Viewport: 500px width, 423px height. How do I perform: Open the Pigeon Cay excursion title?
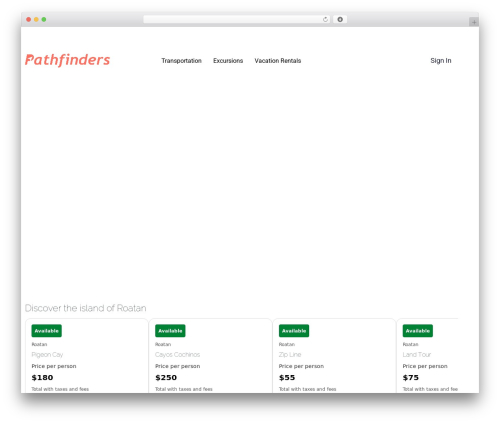[47, 355]
